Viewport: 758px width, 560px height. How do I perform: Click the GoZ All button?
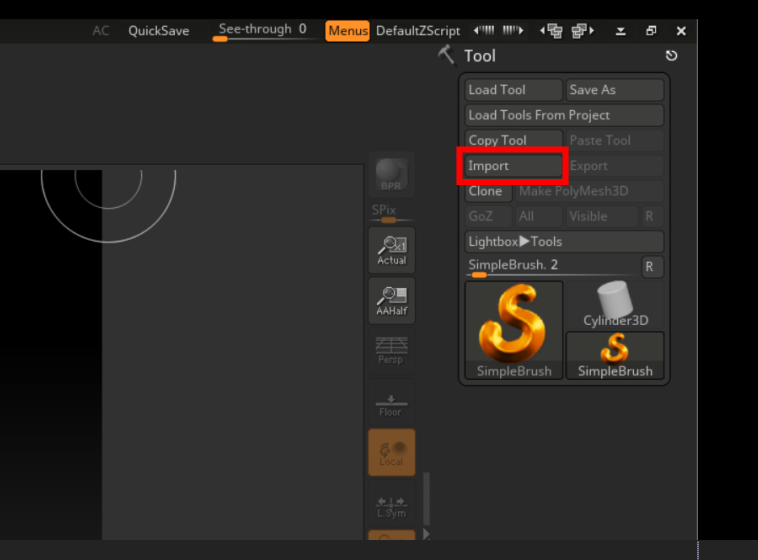[539, 216]
